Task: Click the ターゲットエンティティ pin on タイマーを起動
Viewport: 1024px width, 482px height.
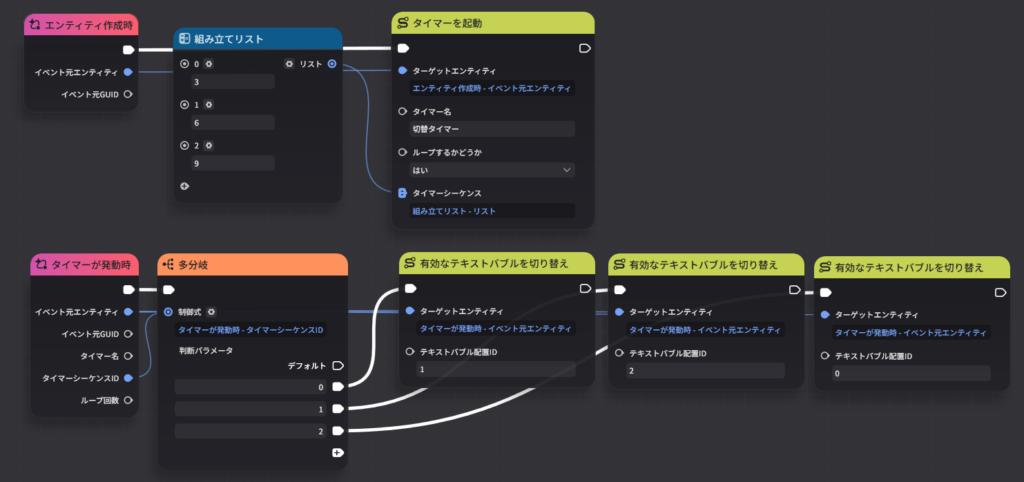Action: 403,70
